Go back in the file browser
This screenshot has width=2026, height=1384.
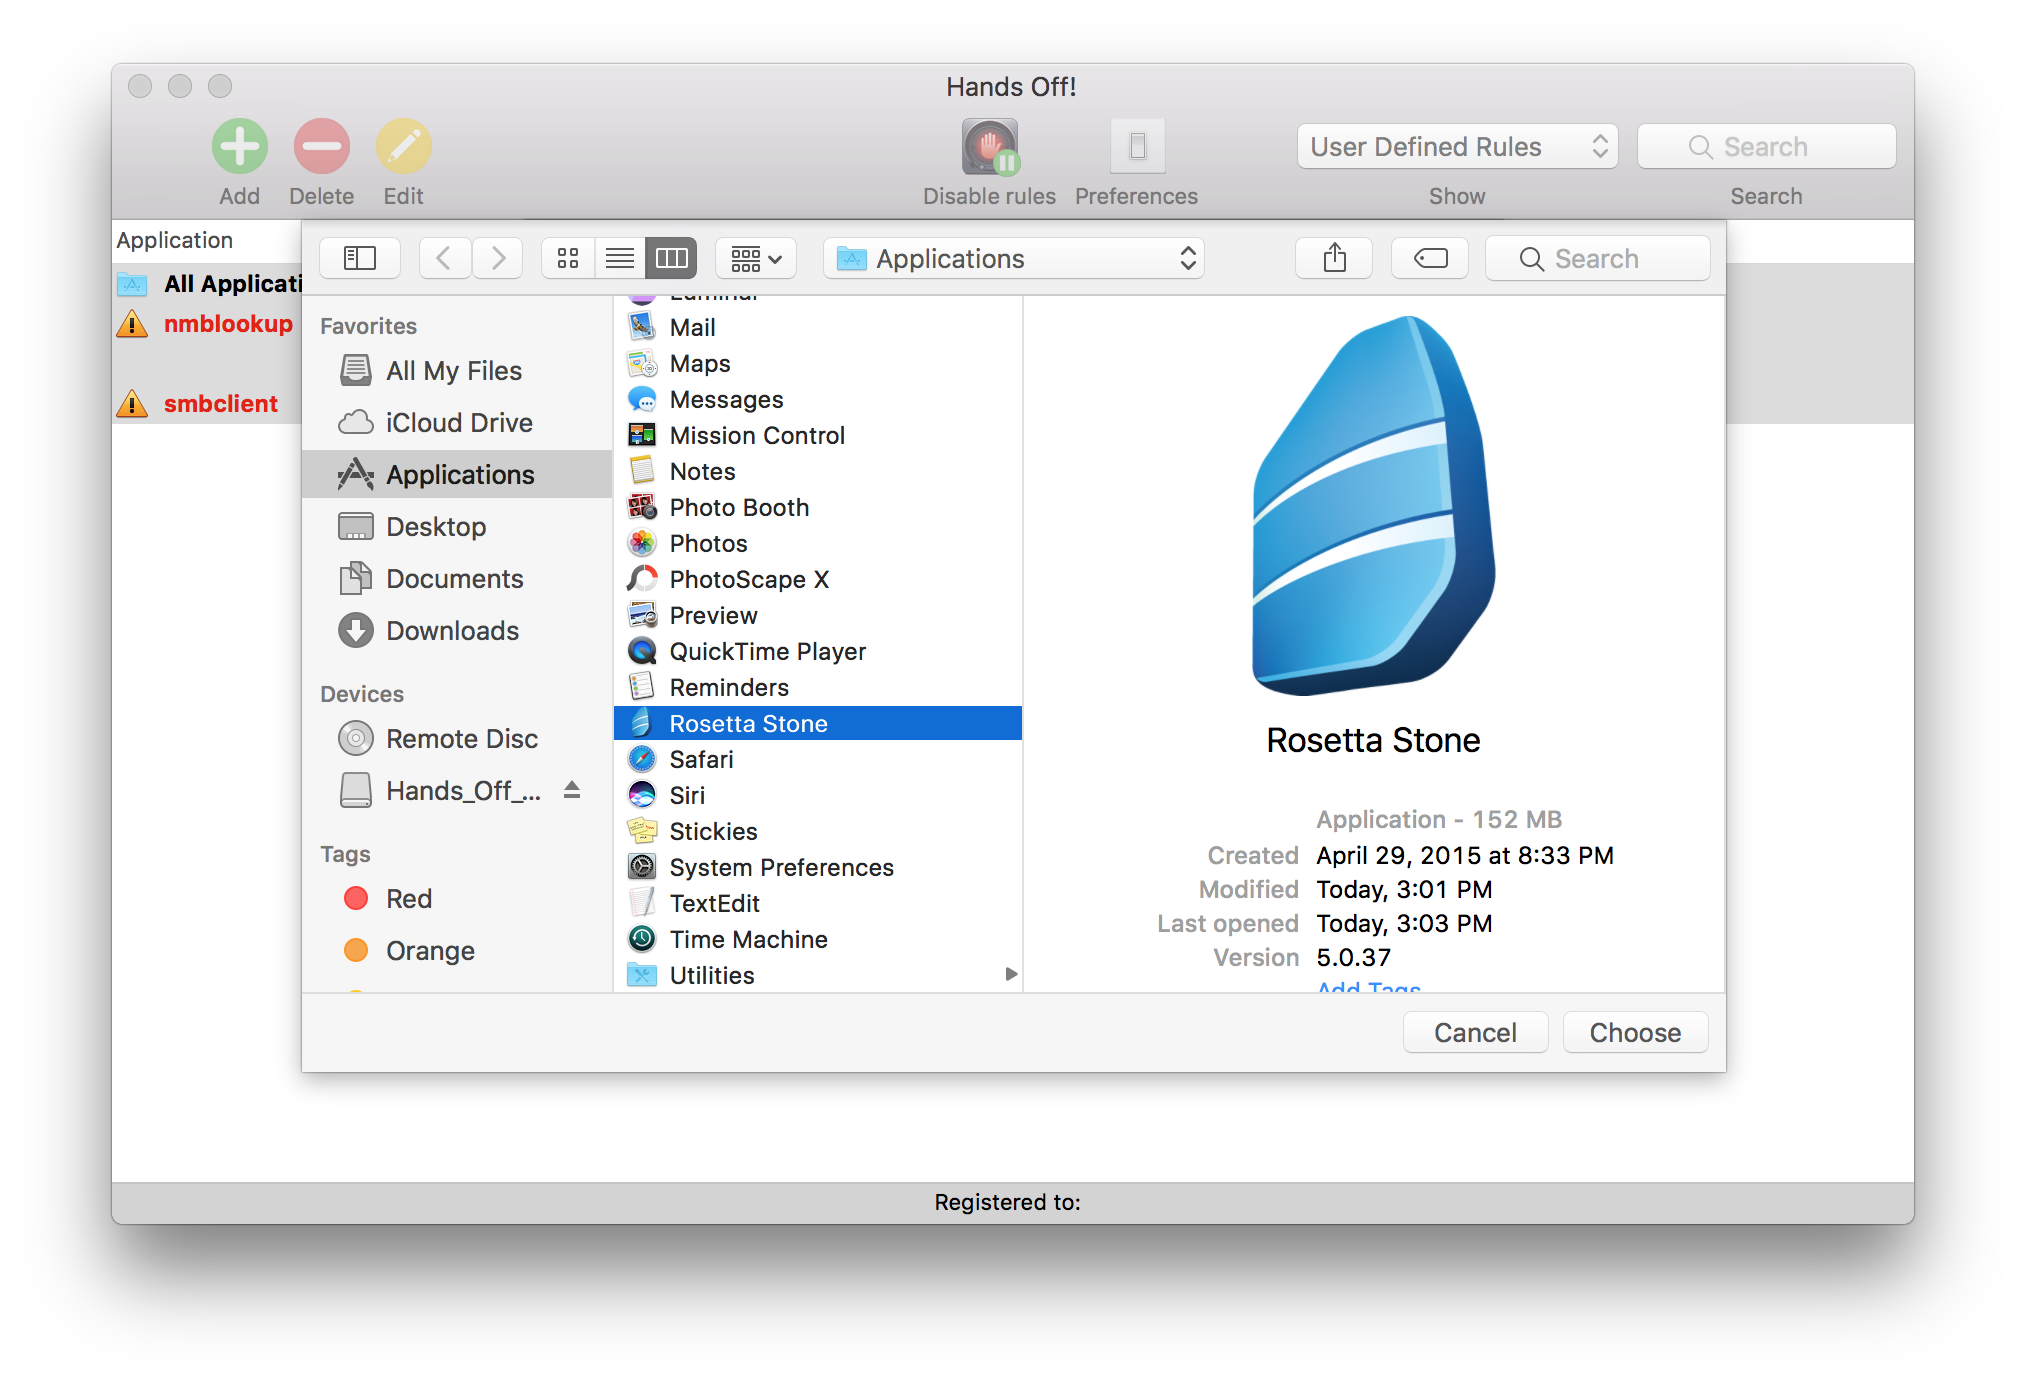[445, 259]
